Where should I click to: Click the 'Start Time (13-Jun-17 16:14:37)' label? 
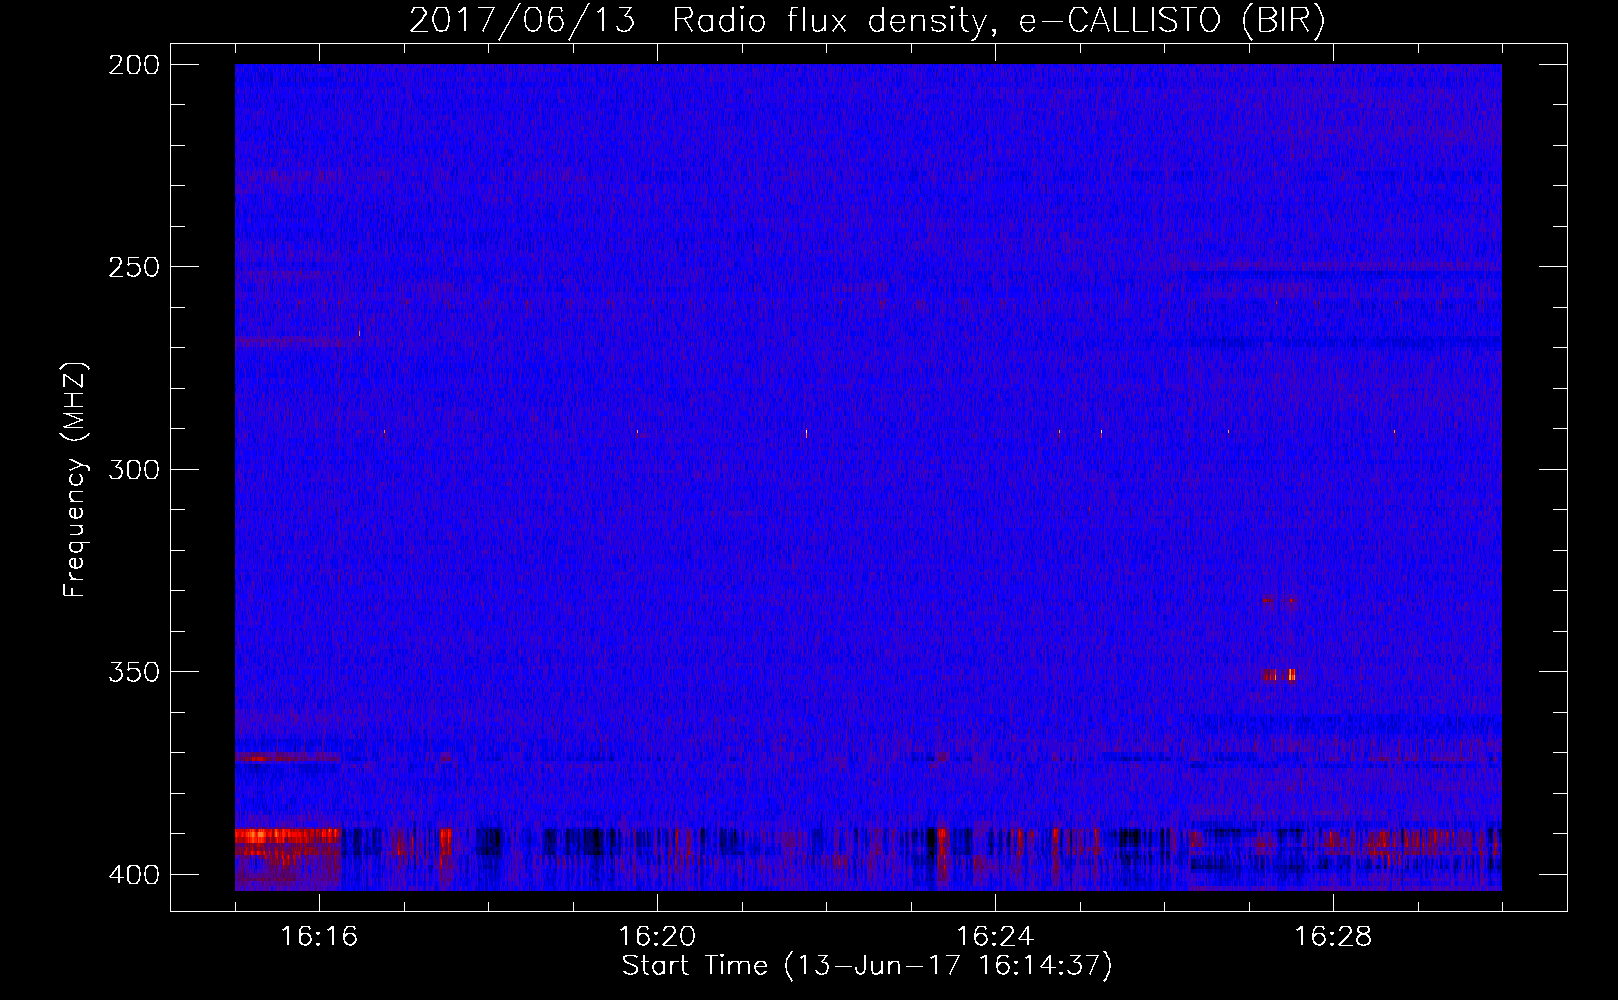pos(867,966)
